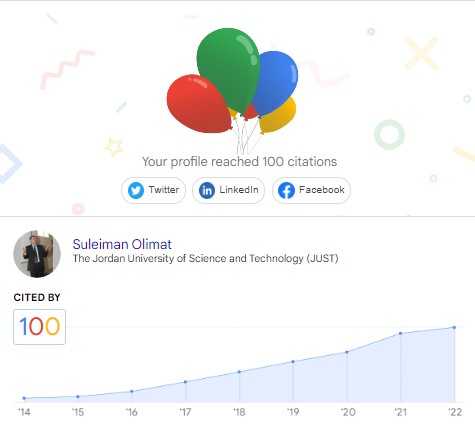This screenshot has height=428, width=475.
Task: Select the '18 data point on chart
Action: [x=239, y=372]
